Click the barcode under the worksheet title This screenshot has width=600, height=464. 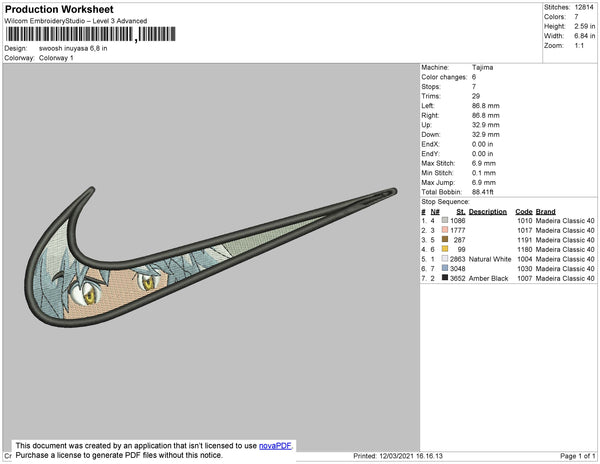[91, 34]
